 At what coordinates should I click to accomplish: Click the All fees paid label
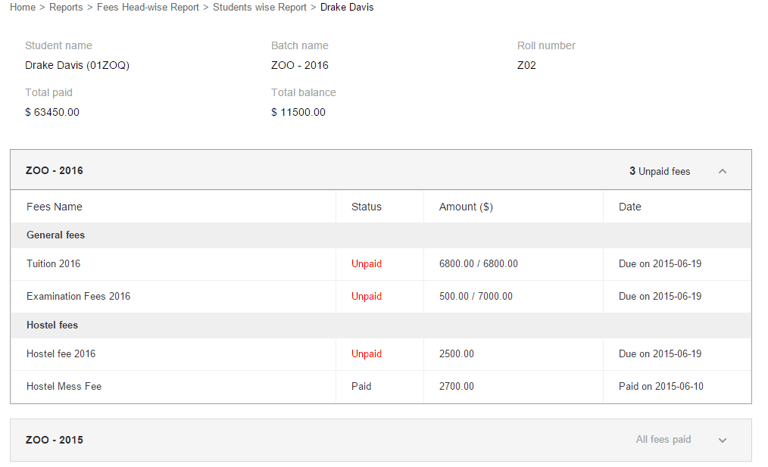click(x=663, y=440)
